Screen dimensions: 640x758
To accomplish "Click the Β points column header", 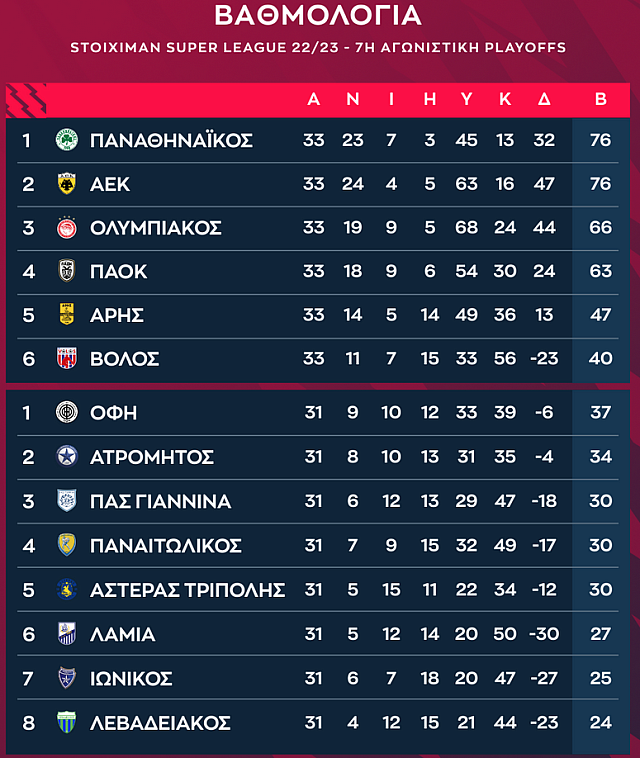I will (x=601, y=99).
